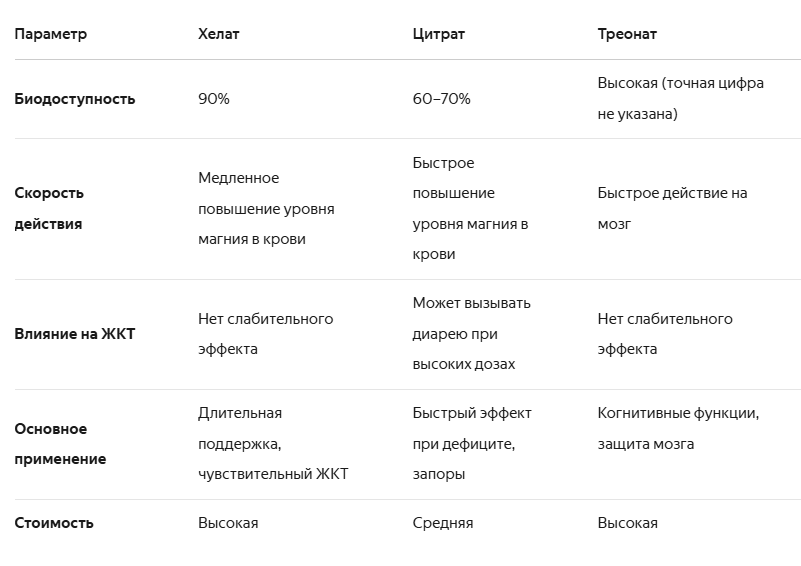The width and height of the screenshot is (801, 566).
Task: Click the Медленное повышение уровня магния cell
Action: click(266, 208)
